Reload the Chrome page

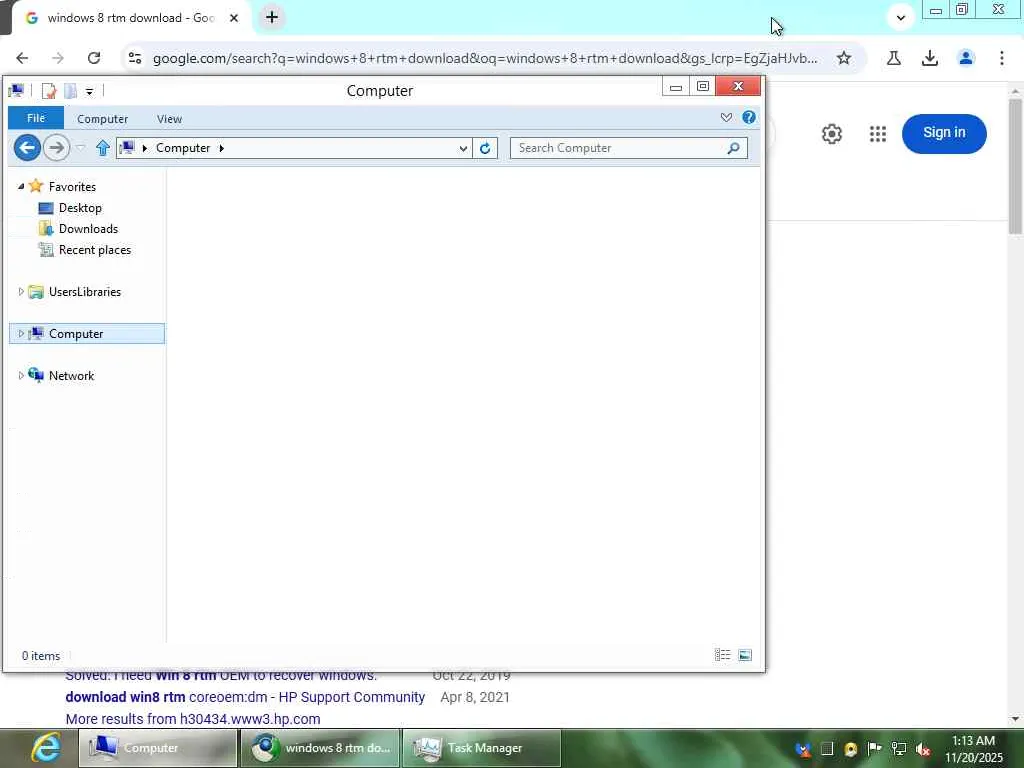click(94, 58)
